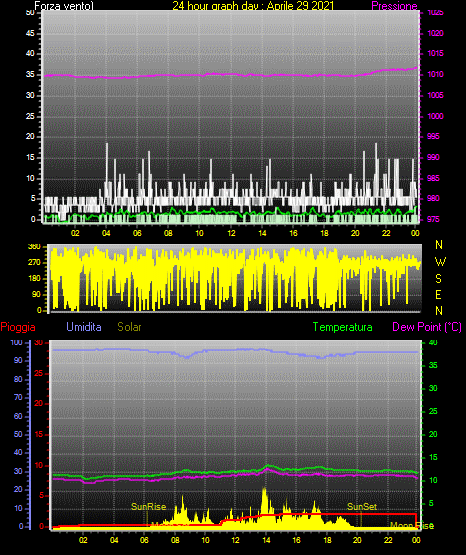Image resolution: width=466 pixels, height=555 pixels.
Task: Click wind direction axis value 270
Action: [x=34, y=263]
